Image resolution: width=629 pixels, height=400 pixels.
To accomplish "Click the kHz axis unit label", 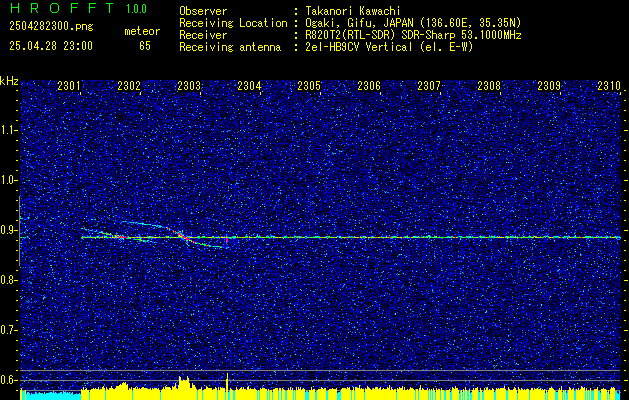I will point(9,81).
